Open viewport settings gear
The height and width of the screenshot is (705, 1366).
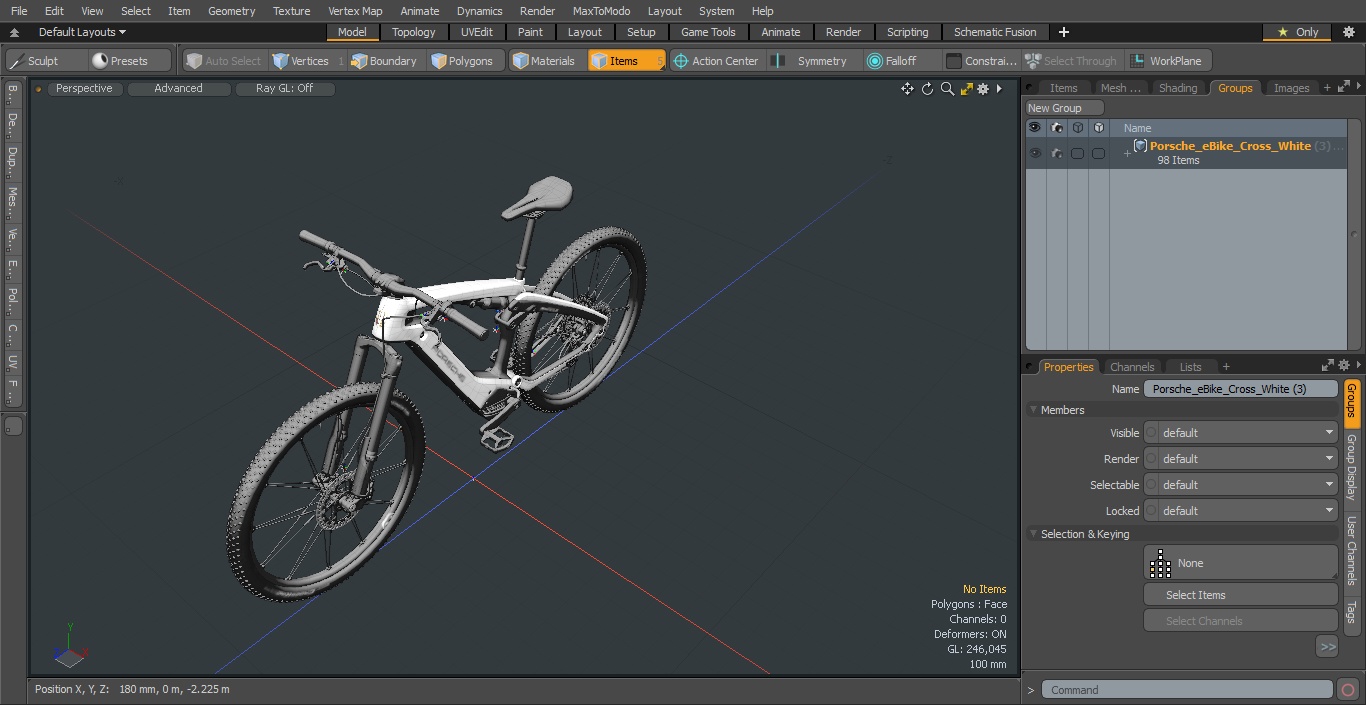click(983, 89)
